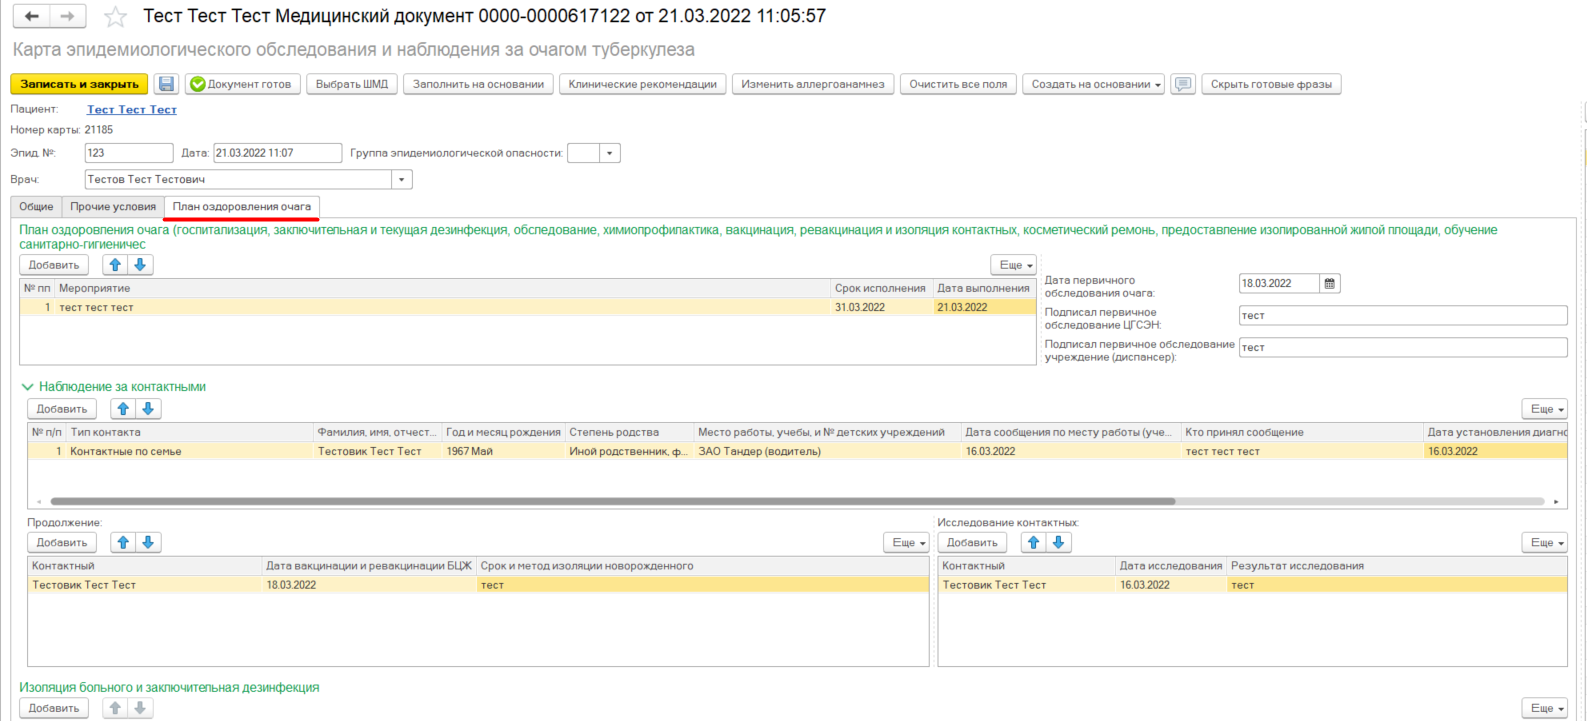Move row down in Продолжение section
This screenshot has width=1587, height=721.
148,543
